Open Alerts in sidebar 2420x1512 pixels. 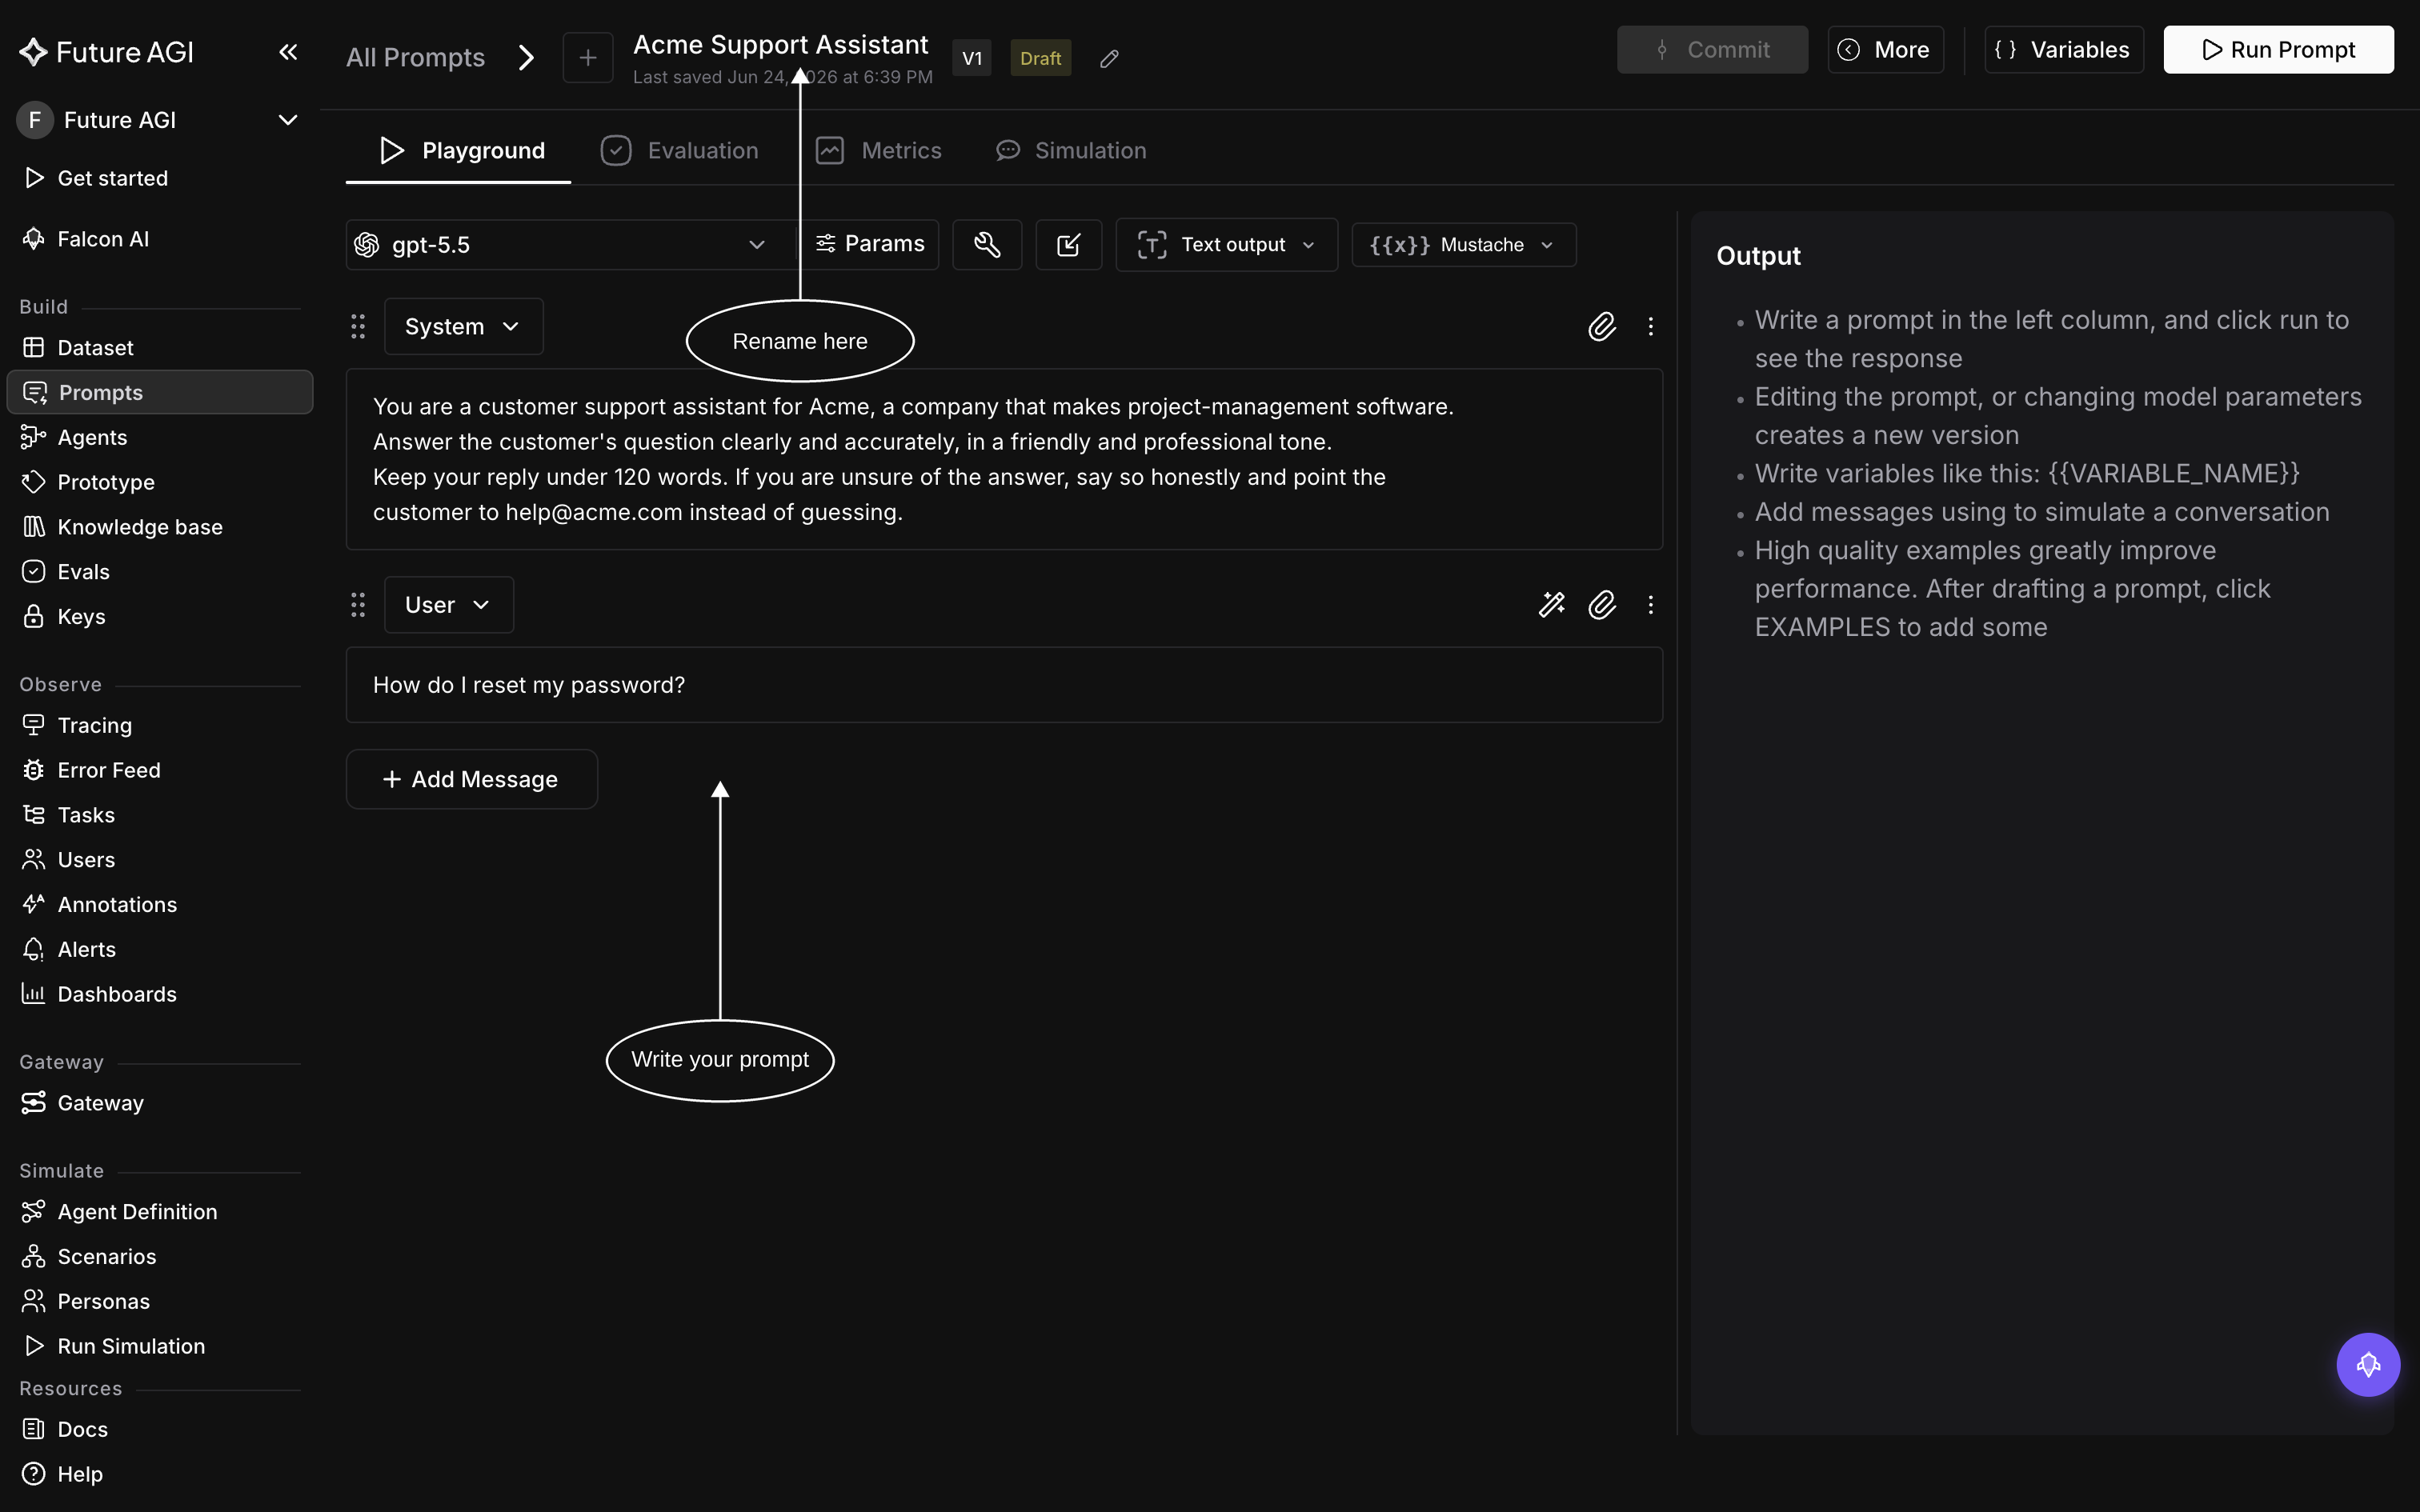pyautogui.click(x=160, y=950)
